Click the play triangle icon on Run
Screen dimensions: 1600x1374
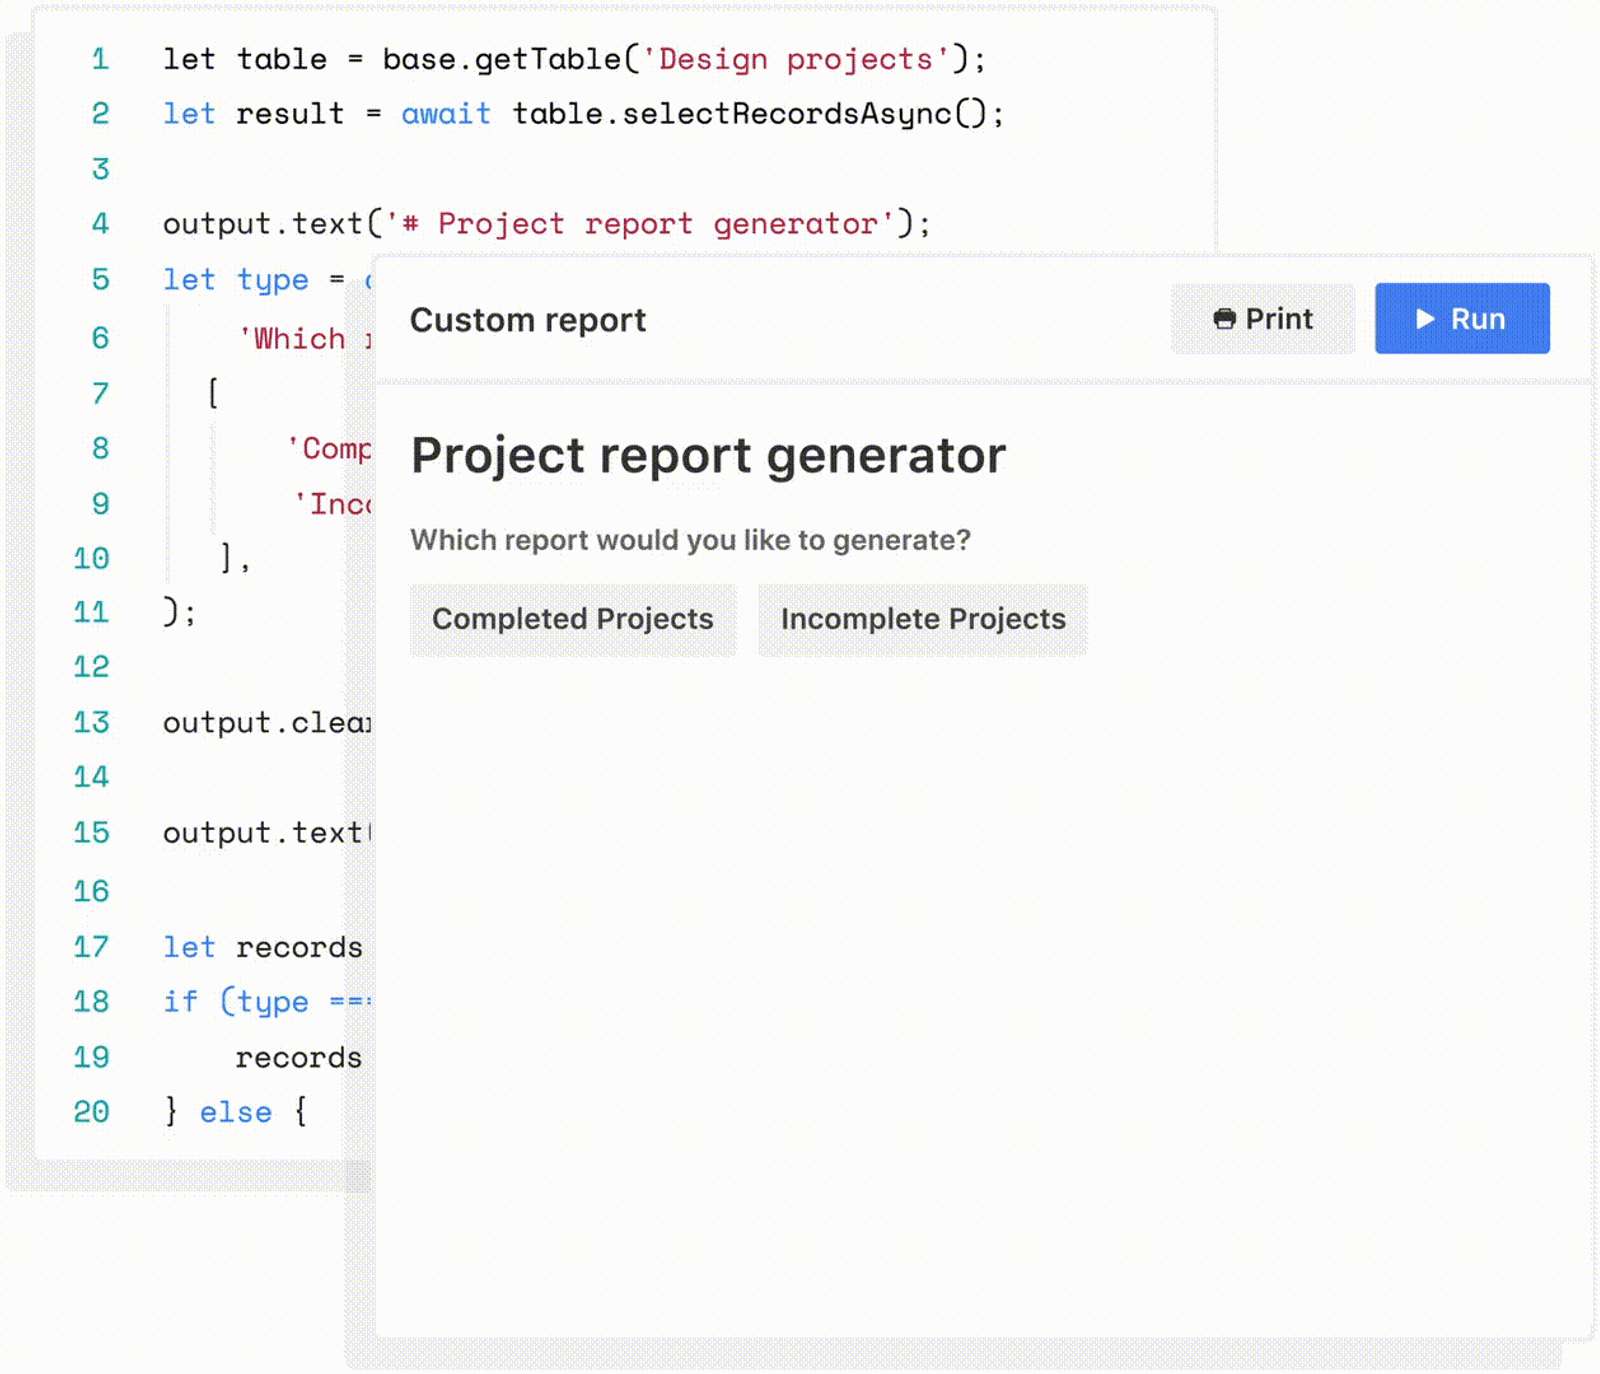click(x=1426, y=319)
